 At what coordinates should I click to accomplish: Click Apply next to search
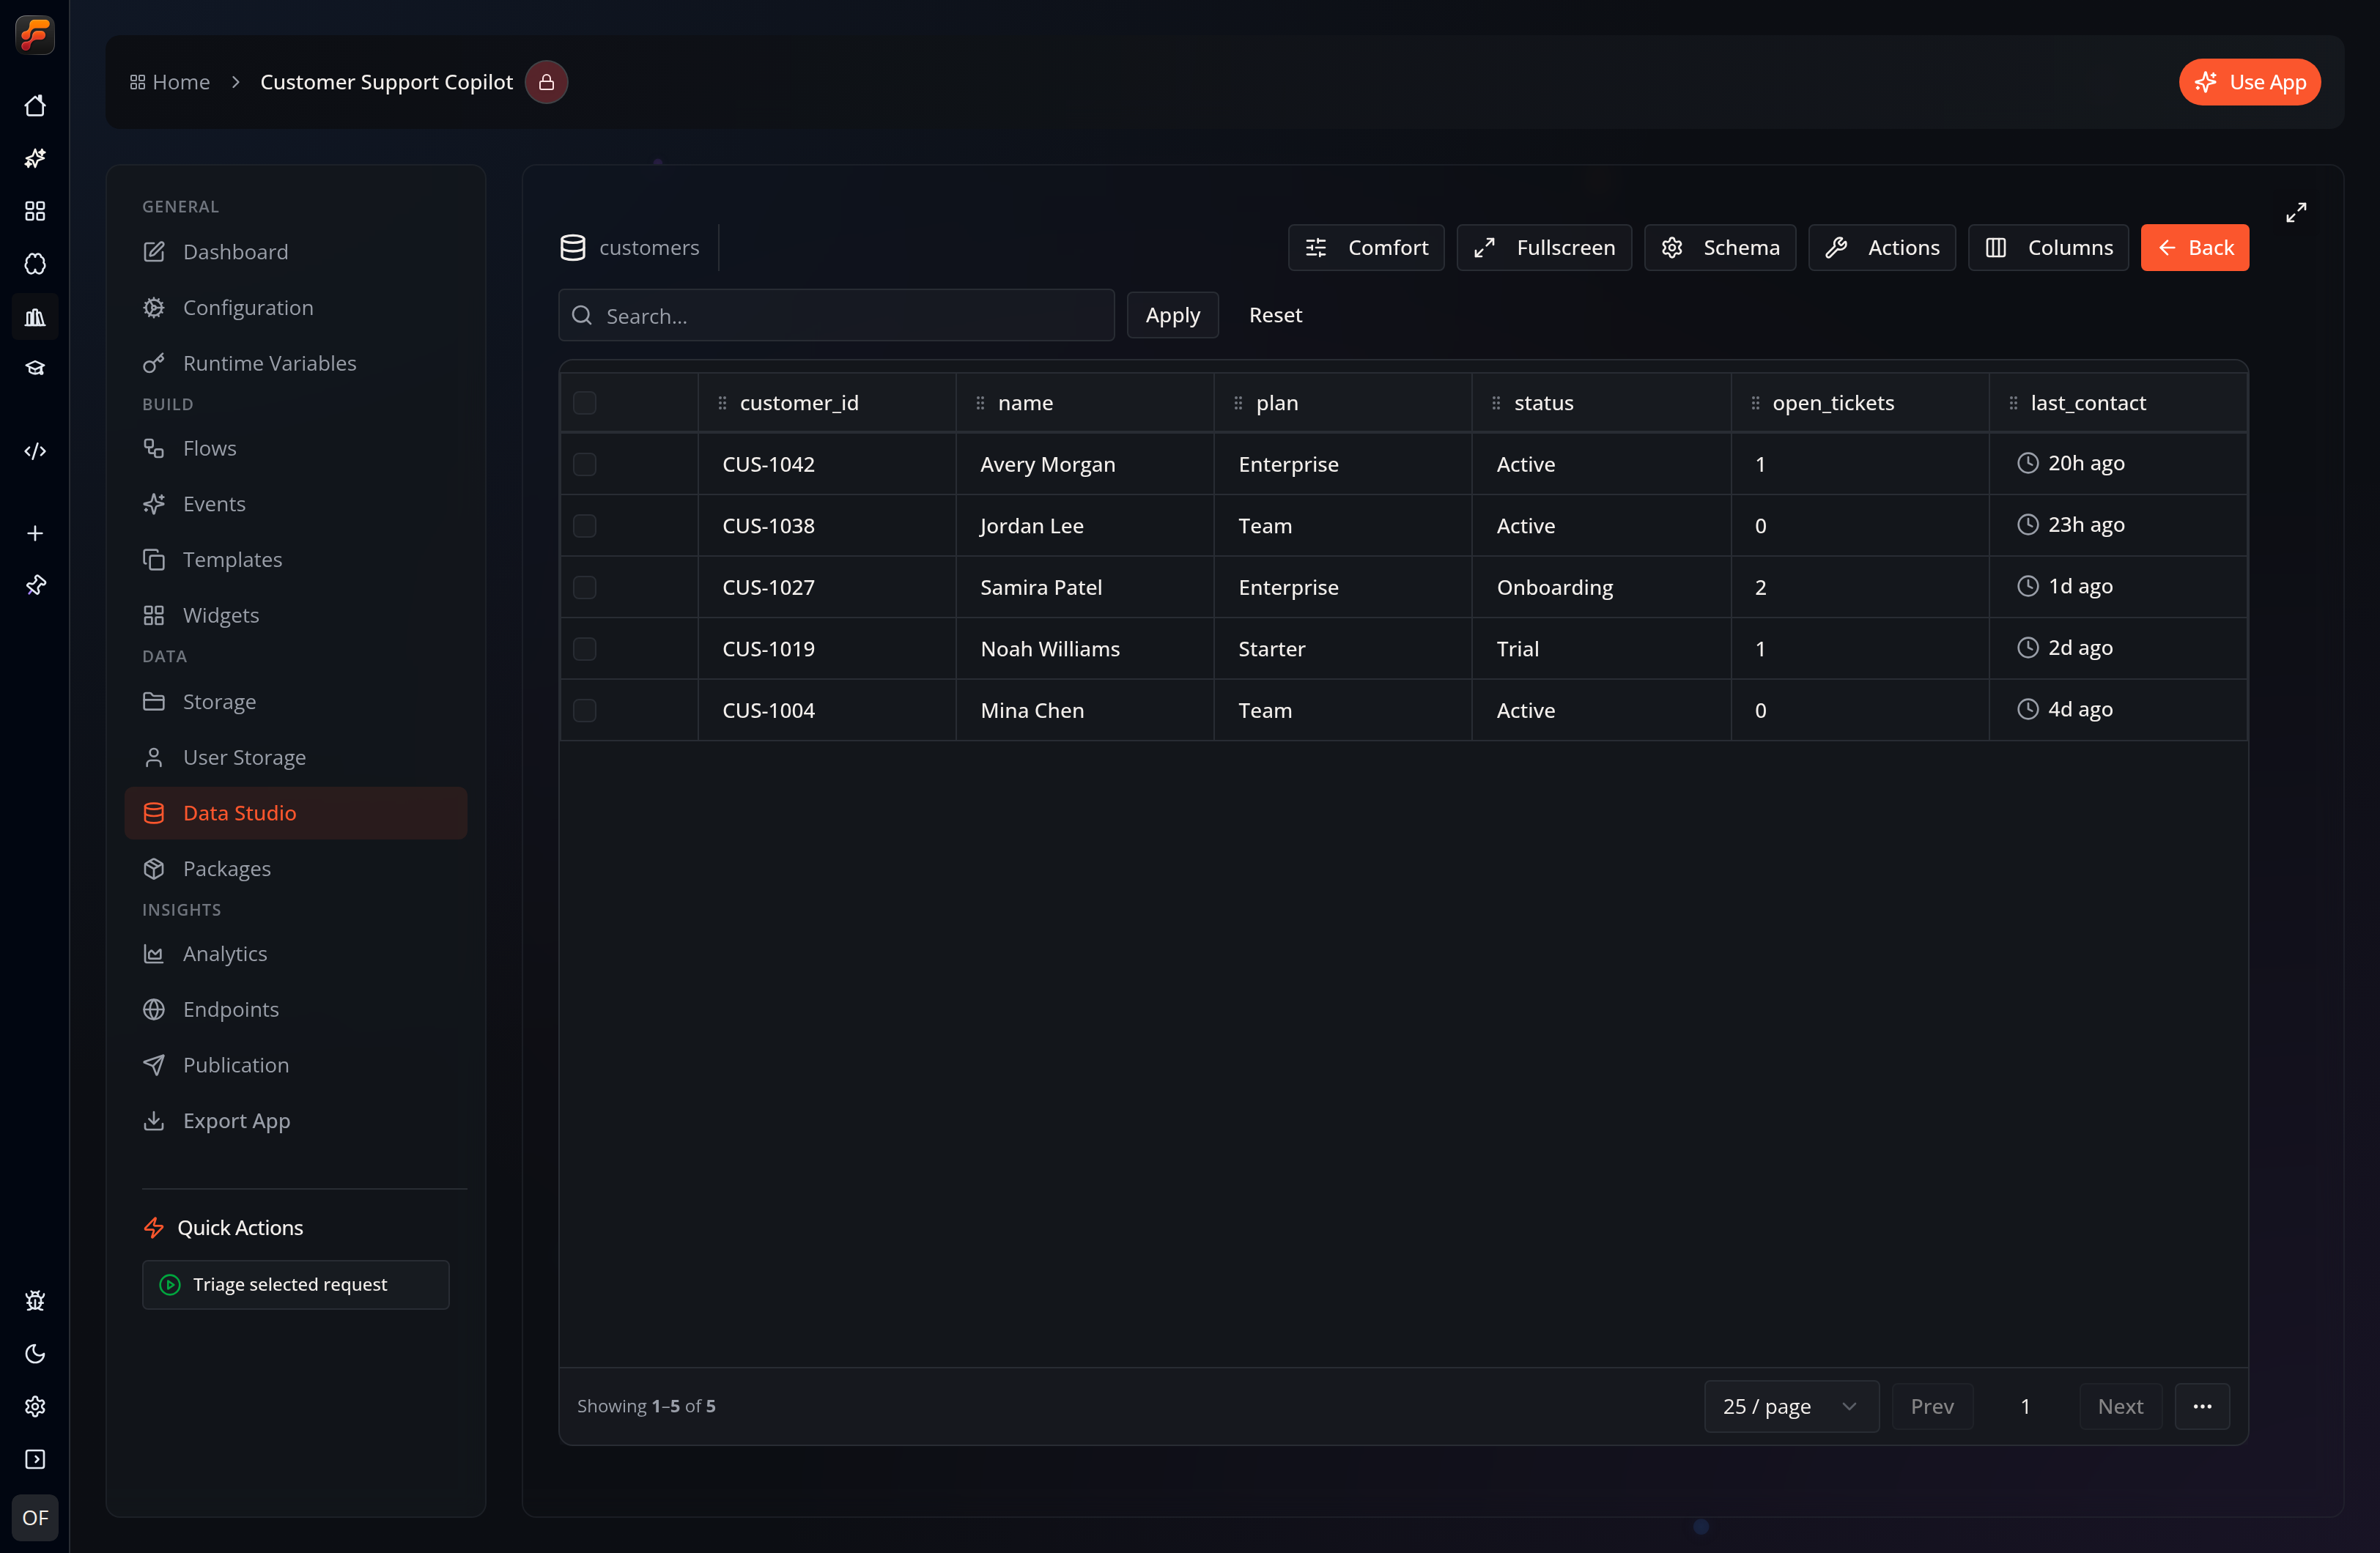[x=1172, y=315]
